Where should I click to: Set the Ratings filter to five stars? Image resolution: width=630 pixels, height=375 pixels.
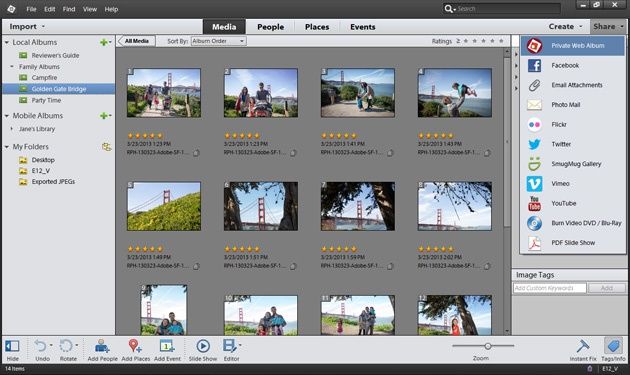point(501,41)
